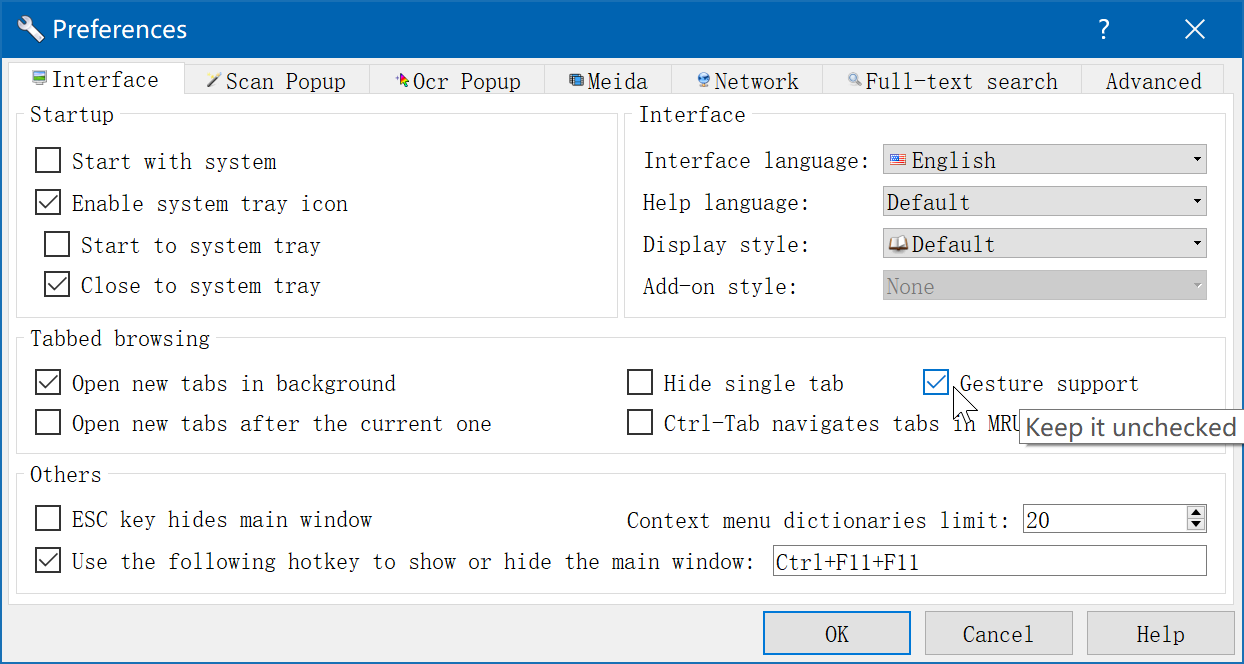Click the question mark help icon
The width and height of the screenshot is (1244, 664).
click(x=1103, y=29)
